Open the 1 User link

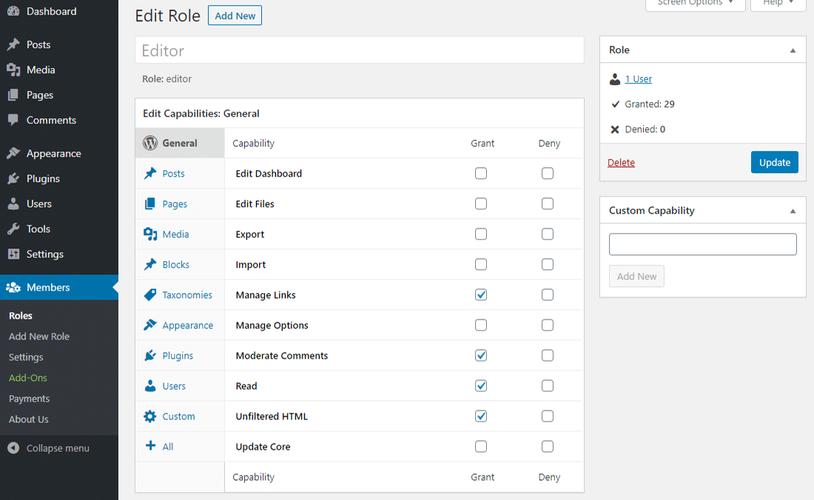(638, 79)
